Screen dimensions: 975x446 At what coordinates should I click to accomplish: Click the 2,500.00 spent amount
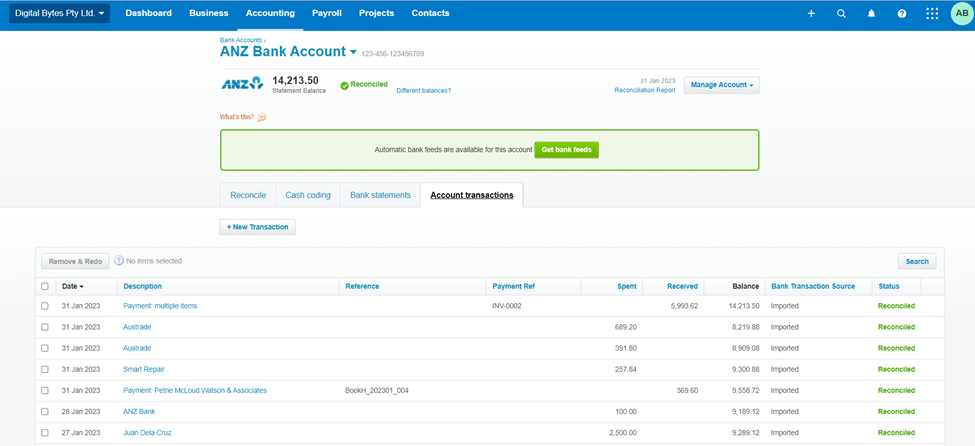622,433
